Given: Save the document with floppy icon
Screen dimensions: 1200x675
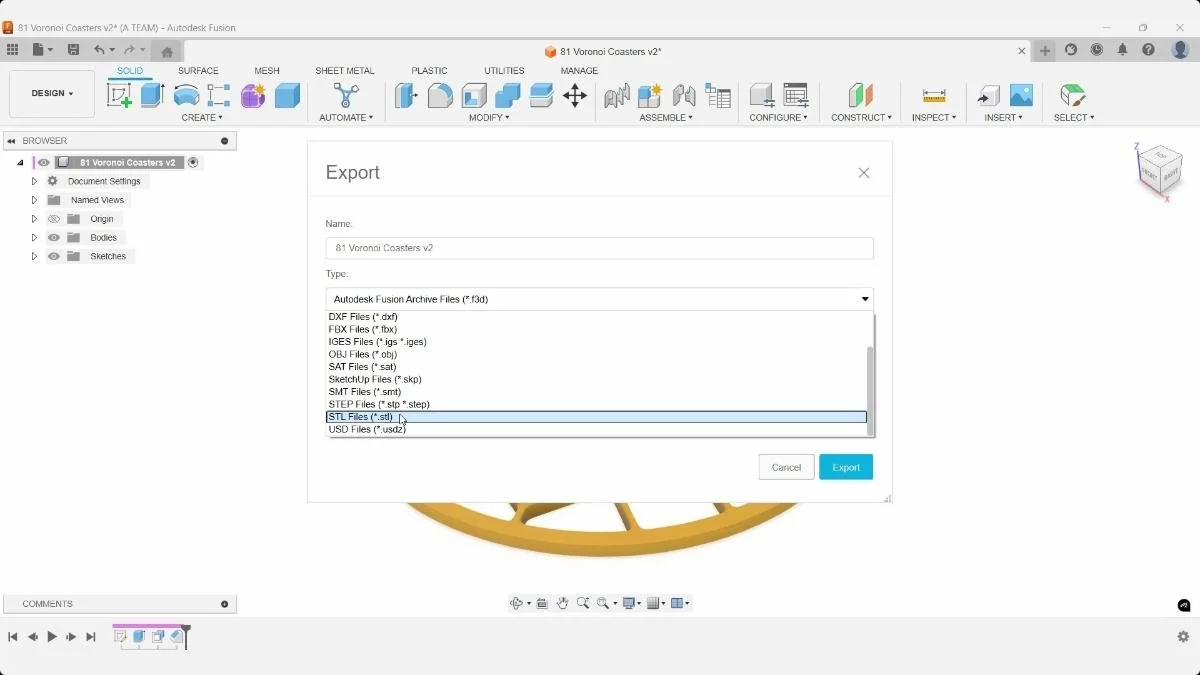Looking at the screenshot, I should (x=73, y=50).
